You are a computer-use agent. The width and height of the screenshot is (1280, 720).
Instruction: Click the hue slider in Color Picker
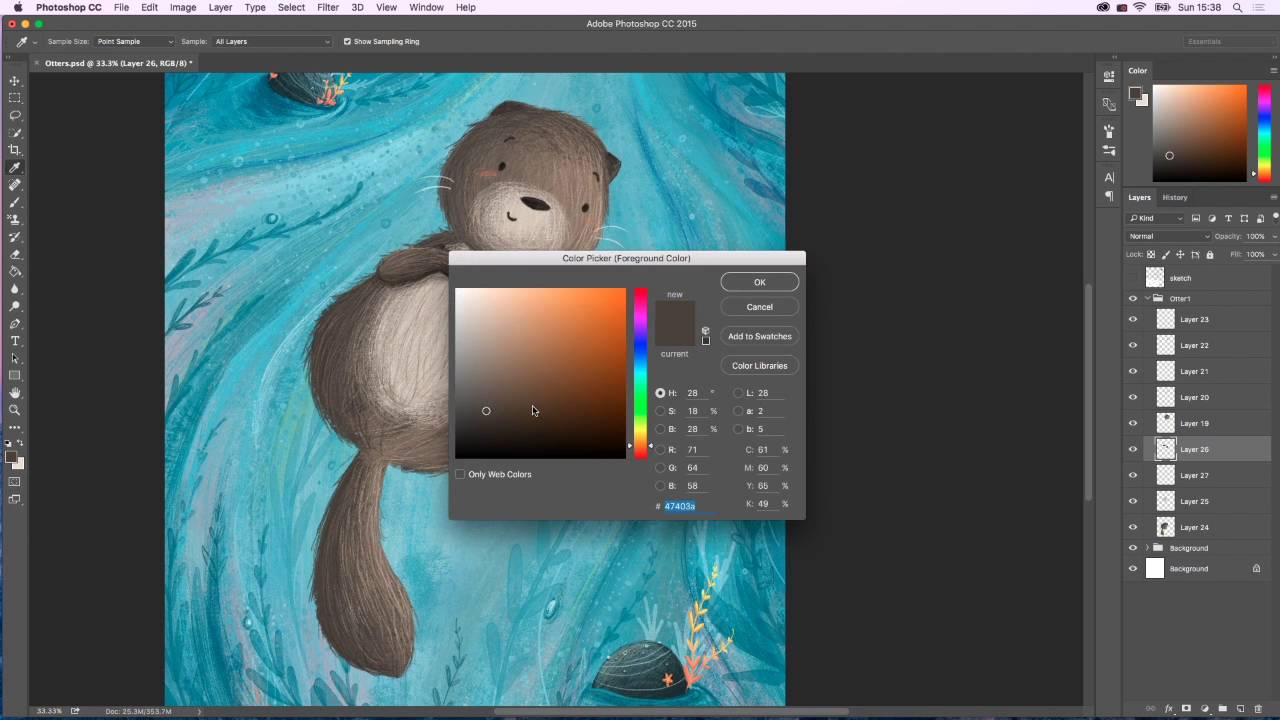pos(640,373)
